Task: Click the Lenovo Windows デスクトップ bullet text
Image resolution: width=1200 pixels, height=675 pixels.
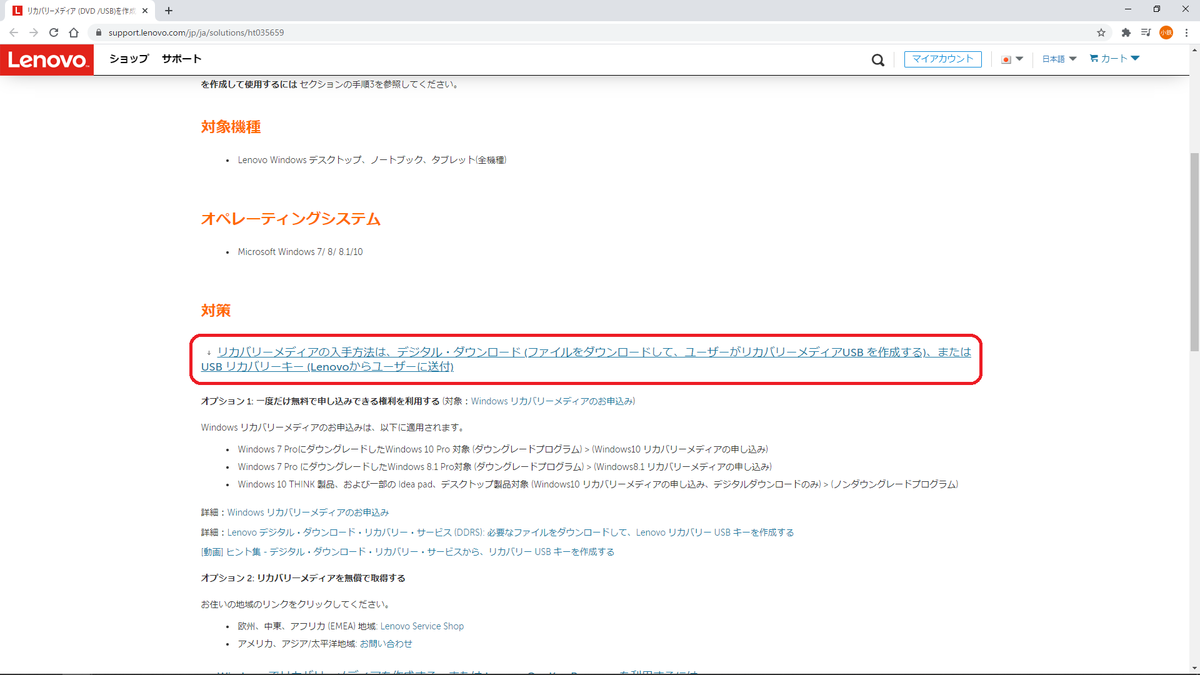Action: (x=372, y=160)
